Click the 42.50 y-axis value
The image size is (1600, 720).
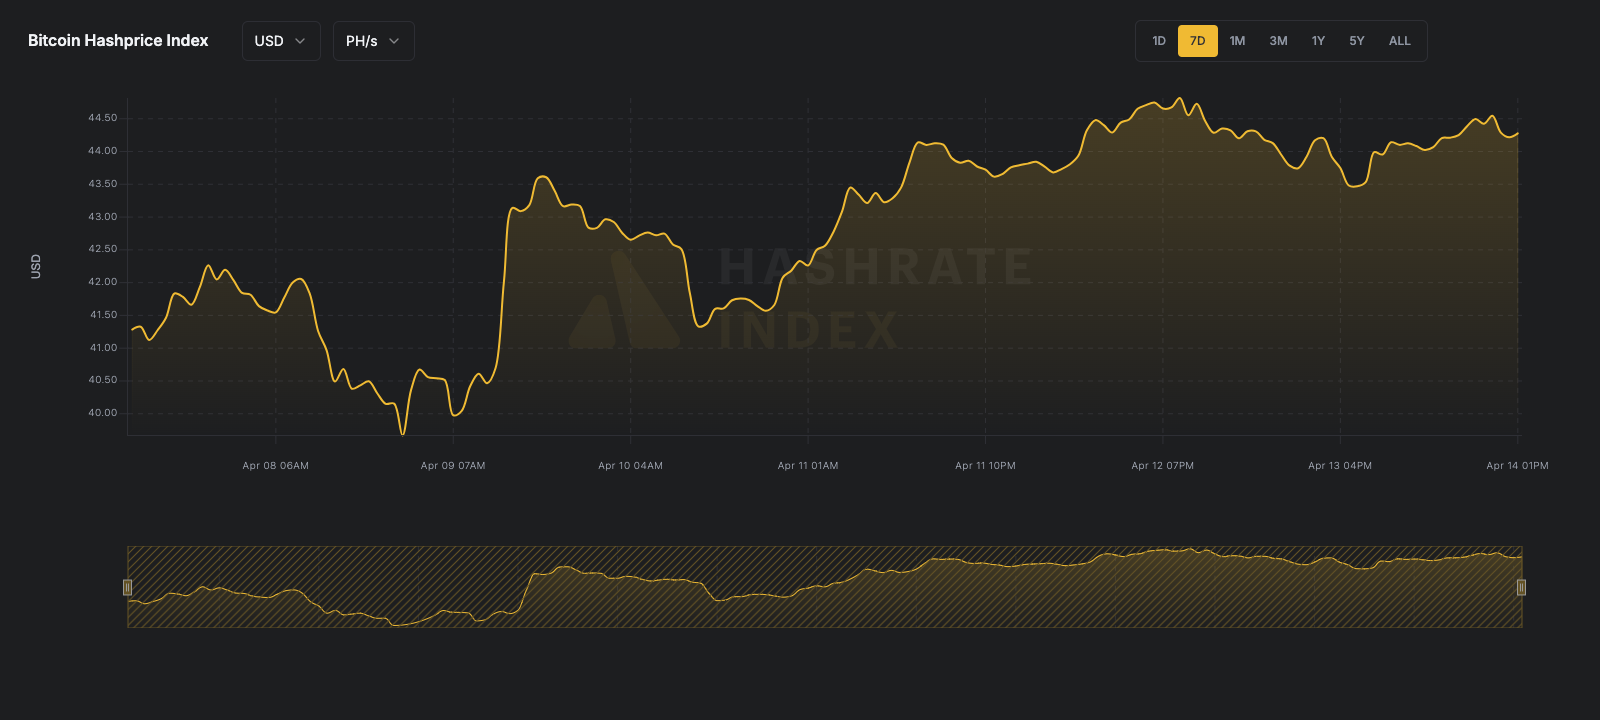102,249
